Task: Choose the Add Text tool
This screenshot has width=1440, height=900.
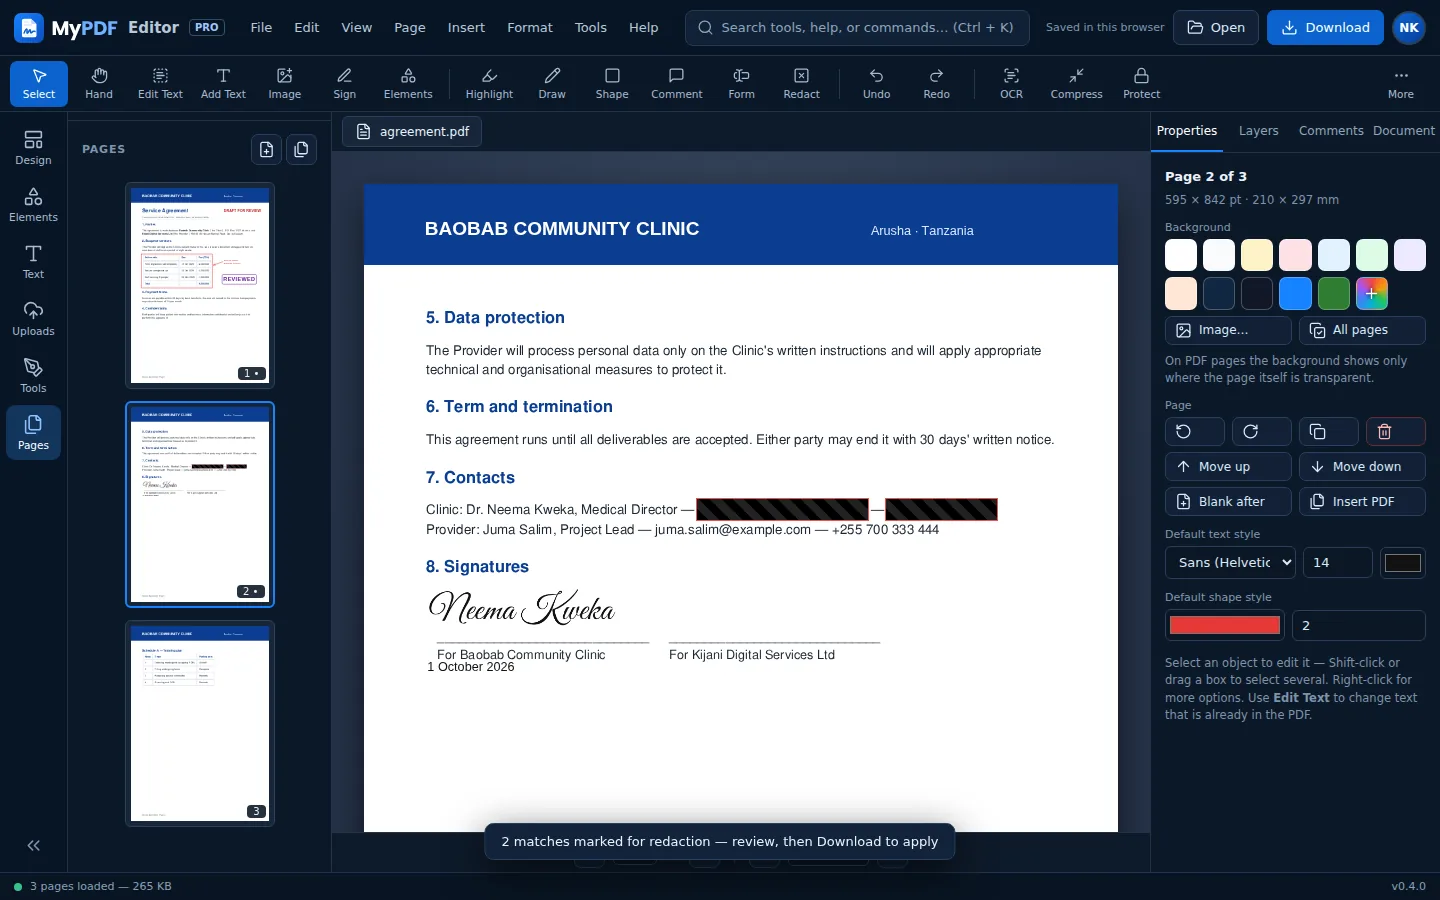Action: [x=223, y=83]
